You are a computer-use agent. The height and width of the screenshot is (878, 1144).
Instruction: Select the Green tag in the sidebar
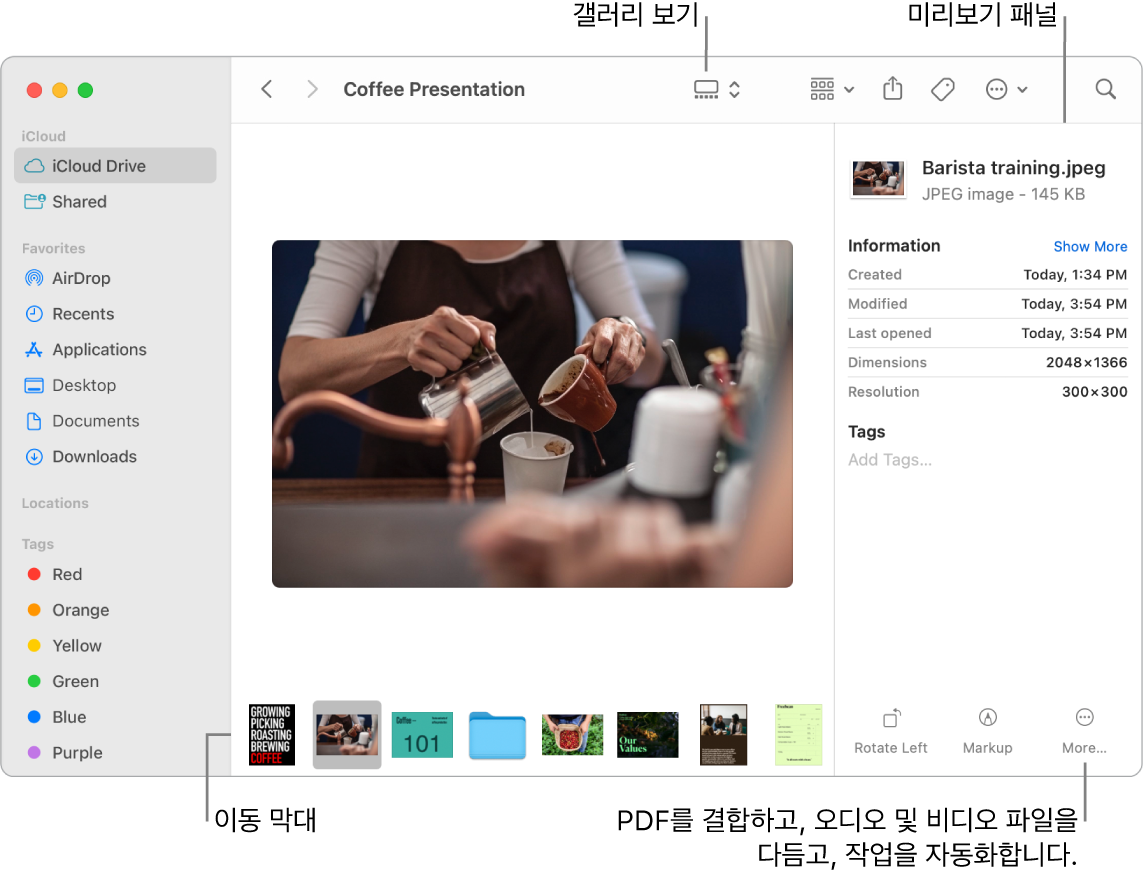(x=74, y=681)
